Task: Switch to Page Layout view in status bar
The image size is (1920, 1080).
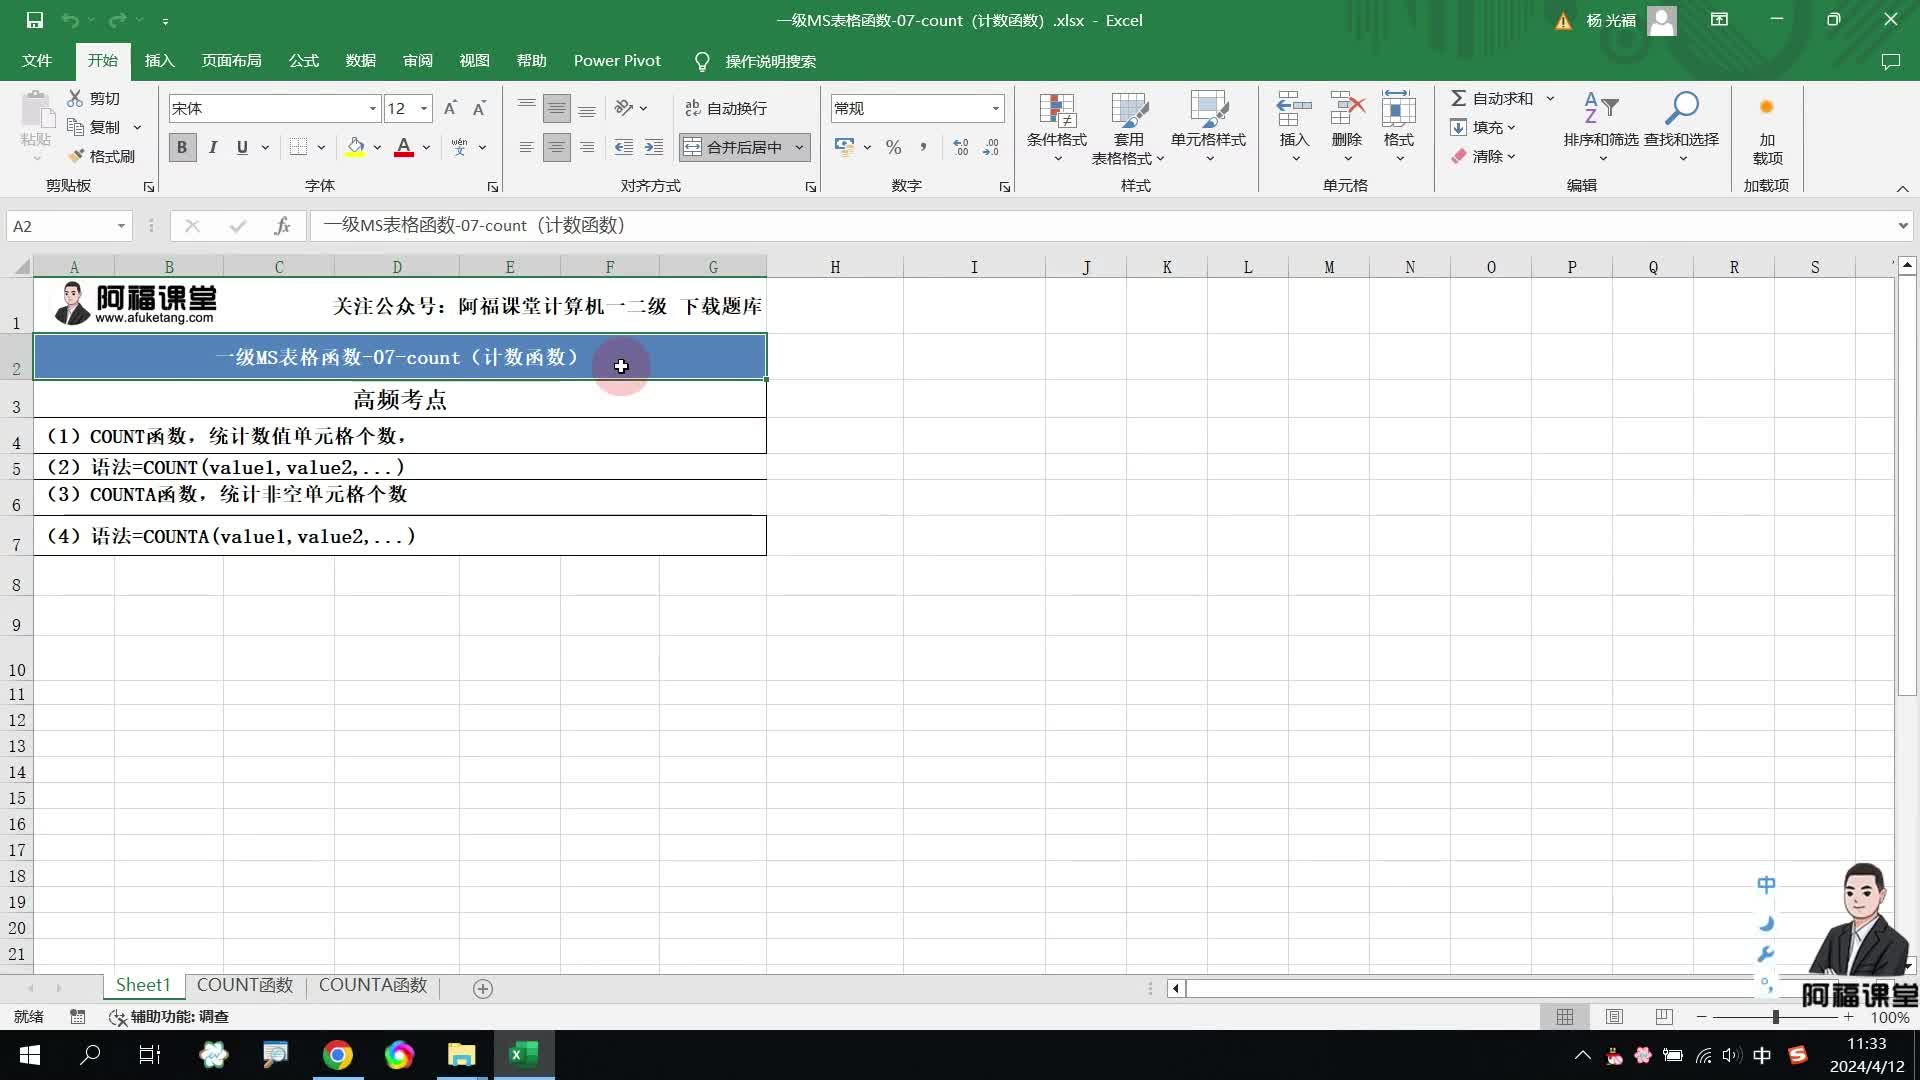Action: tap(1614, 1017)
